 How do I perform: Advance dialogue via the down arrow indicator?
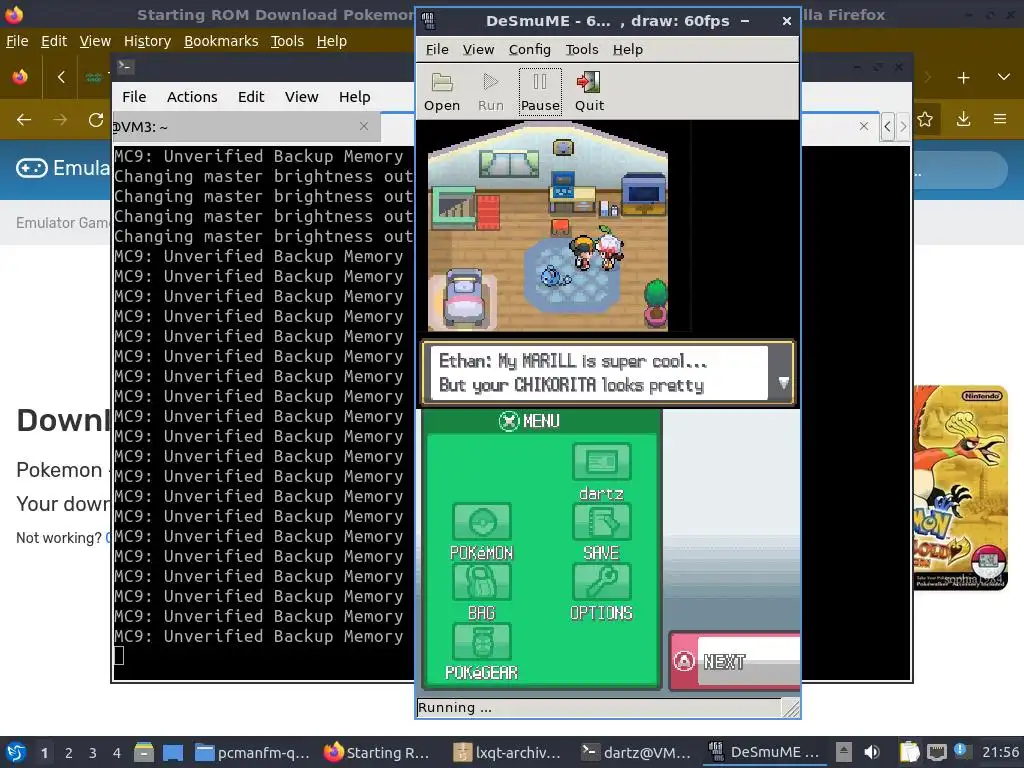tap(784, 383)
